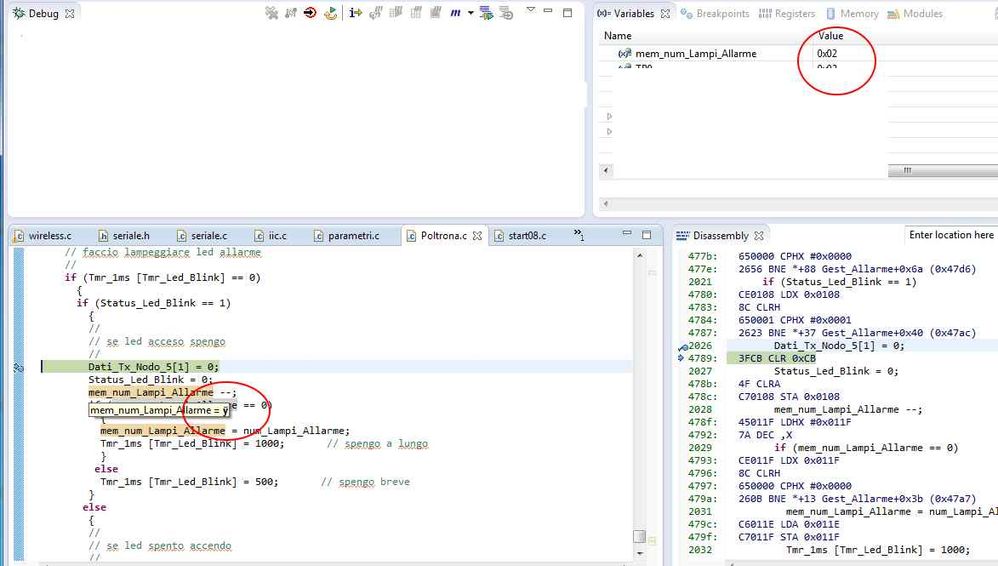Switch to the Registers tab

[x=787, y=13]
